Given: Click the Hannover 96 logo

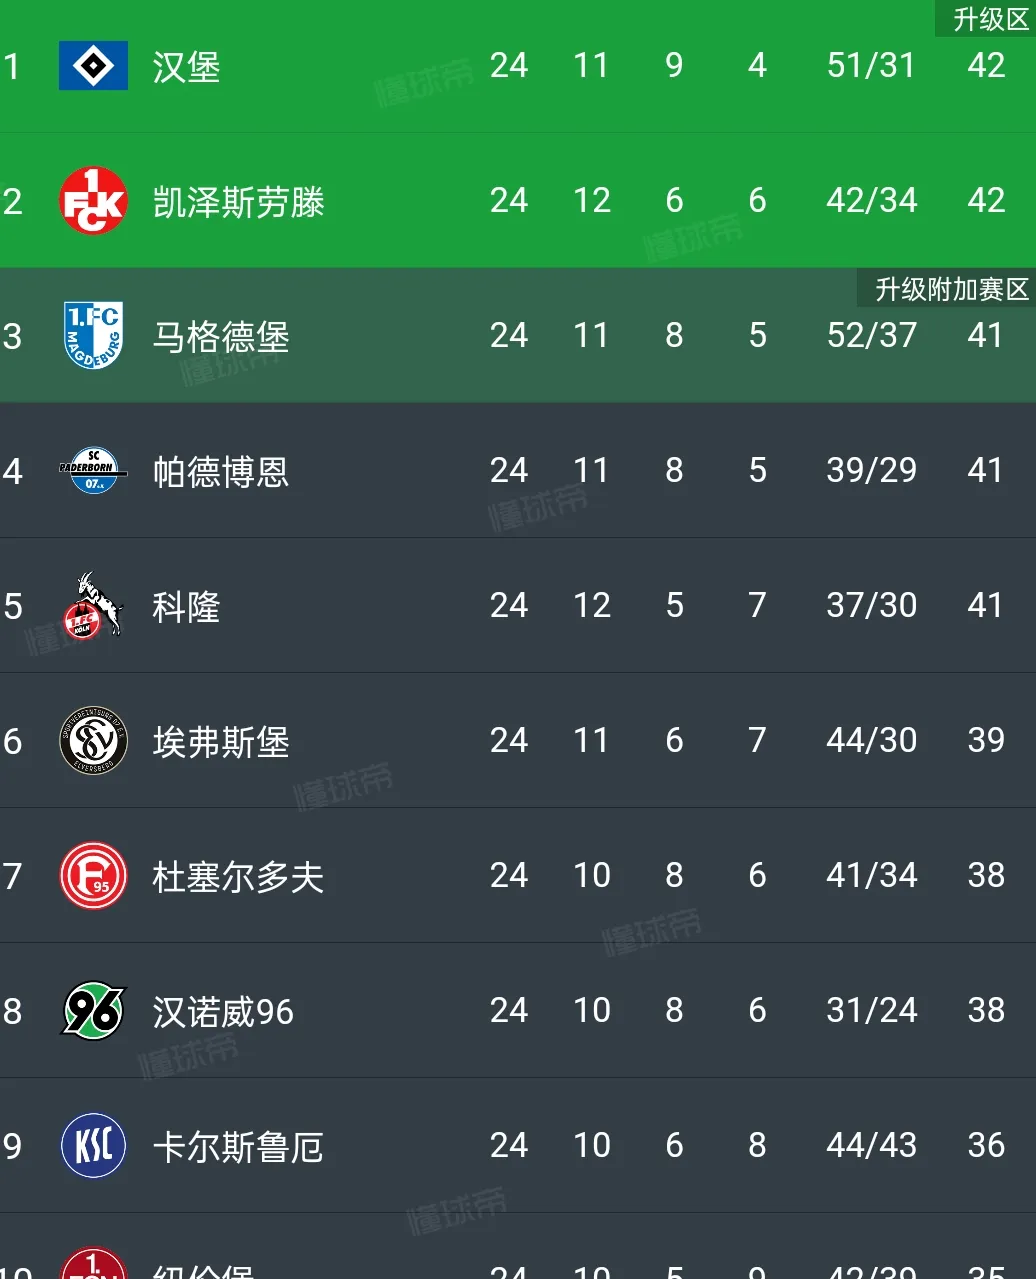Looking at the screenshot, I should 93,1010.
